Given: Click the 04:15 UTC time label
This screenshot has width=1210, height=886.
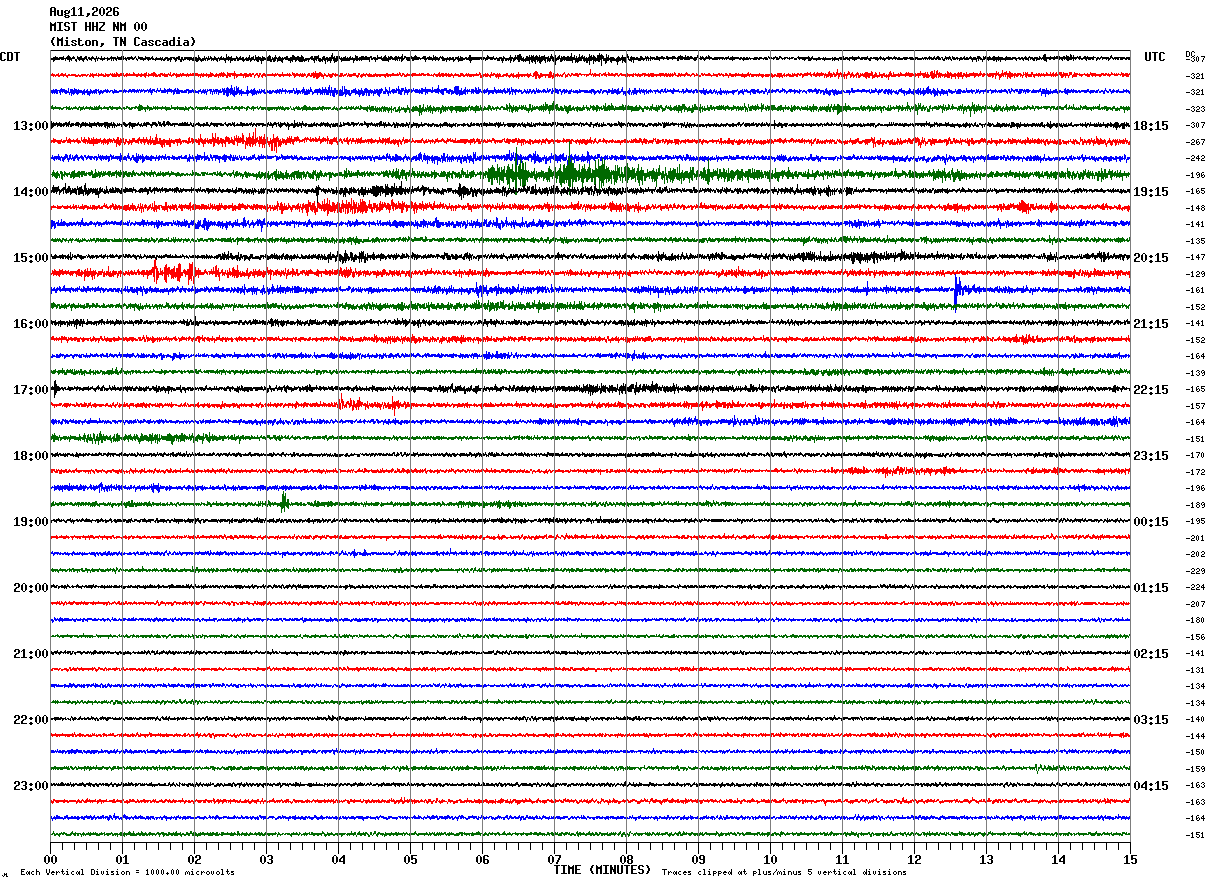Looking at the screenshot, I should pos(1151,786).
